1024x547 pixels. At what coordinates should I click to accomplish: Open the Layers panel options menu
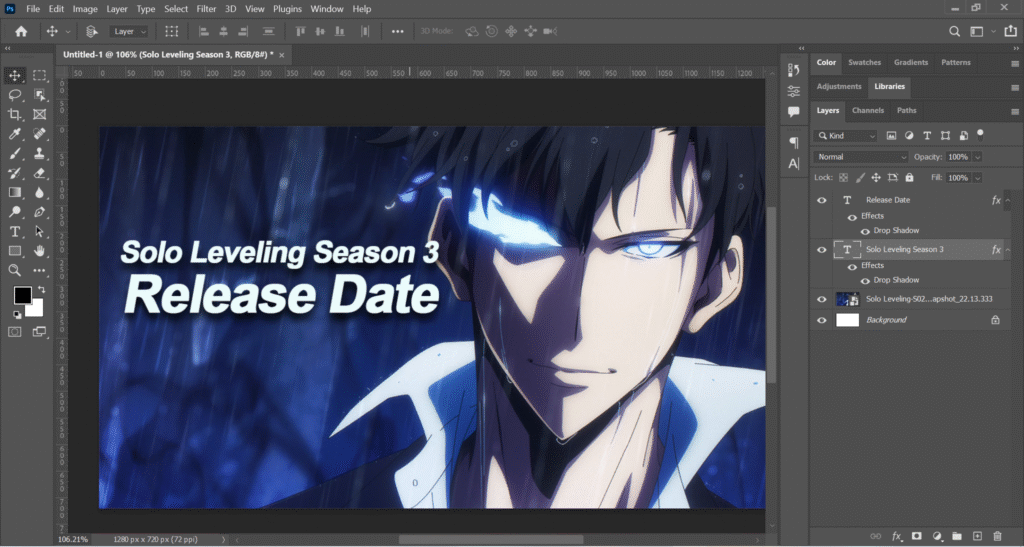click(1015, 112)
